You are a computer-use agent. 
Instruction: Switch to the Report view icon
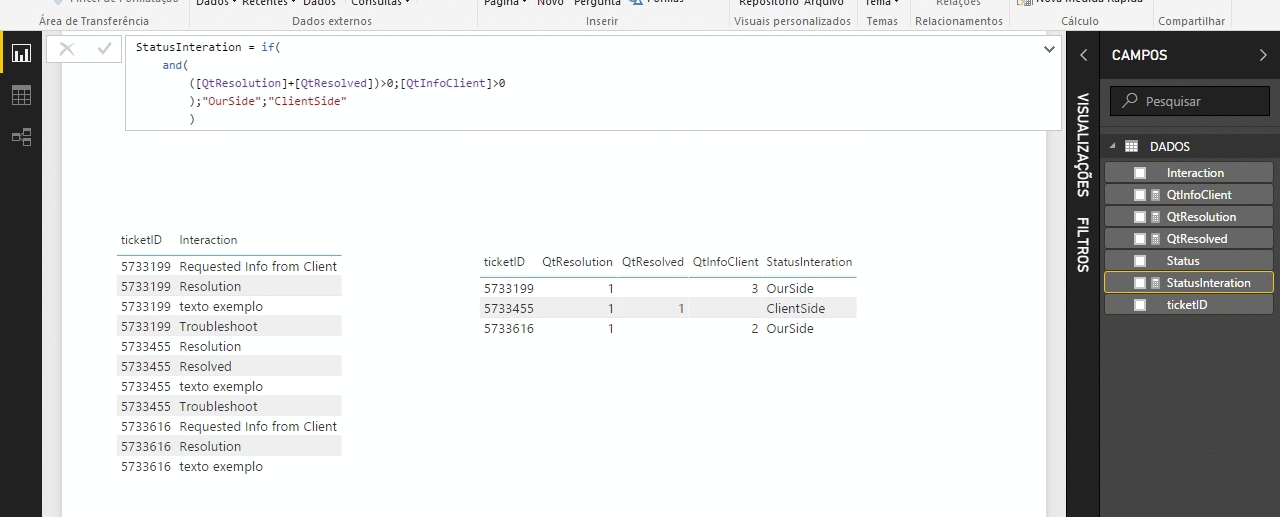(21, 54)
